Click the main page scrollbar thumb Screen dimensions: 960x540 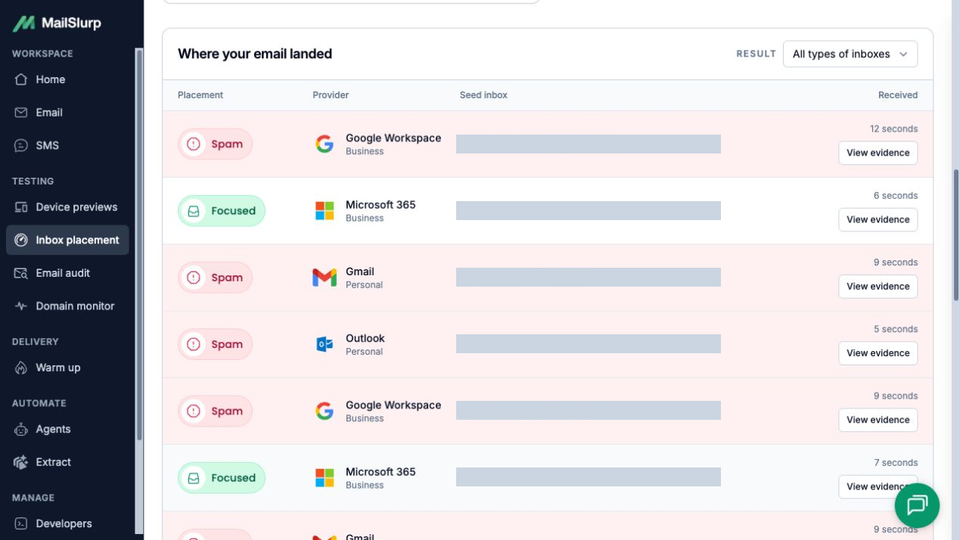(x=956, y=236)
